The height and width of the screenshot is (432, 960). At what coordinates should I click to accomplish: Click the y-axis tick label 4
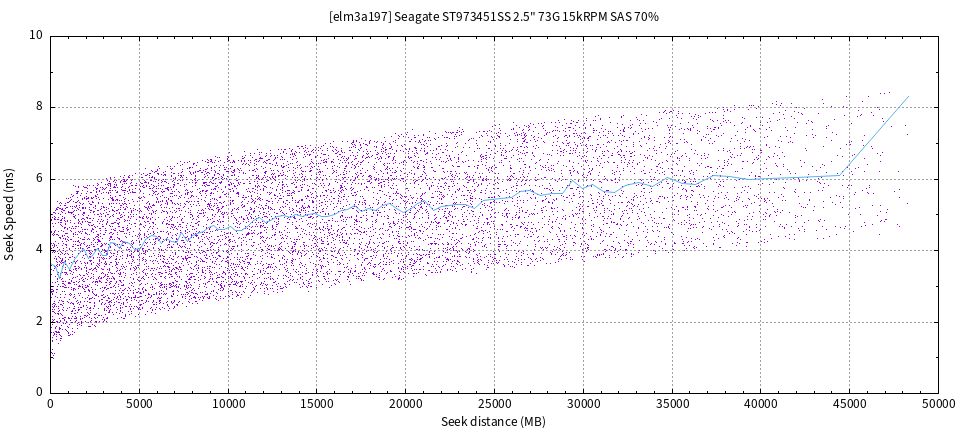click(39, 250)
